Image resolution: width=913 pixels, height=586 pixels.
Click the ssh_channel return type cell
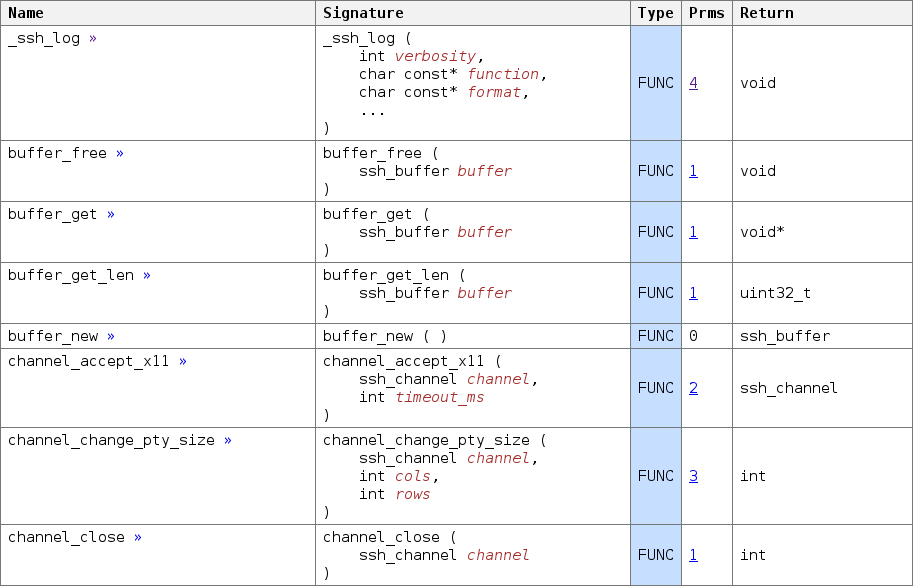click(x=789, y=388)
